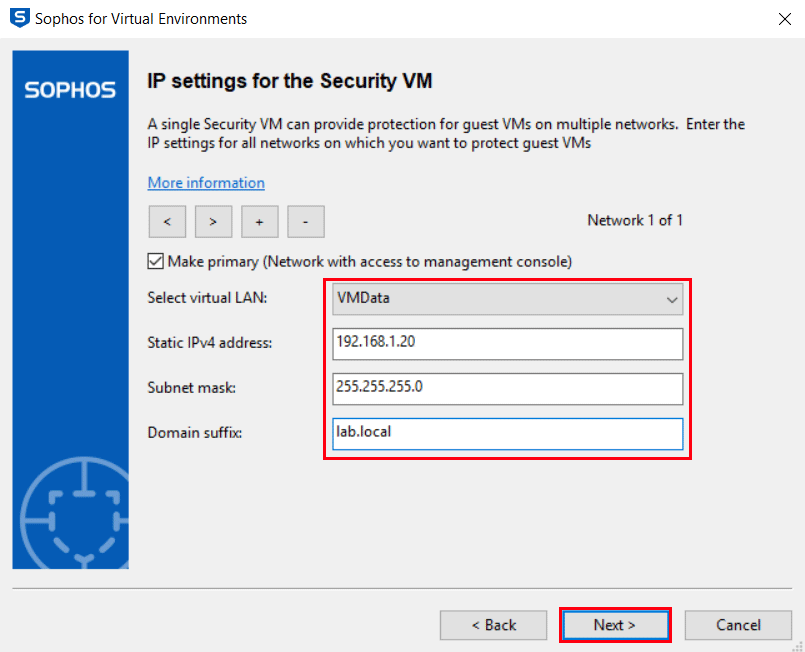Click the Subnet mask field

click(507, 389)
